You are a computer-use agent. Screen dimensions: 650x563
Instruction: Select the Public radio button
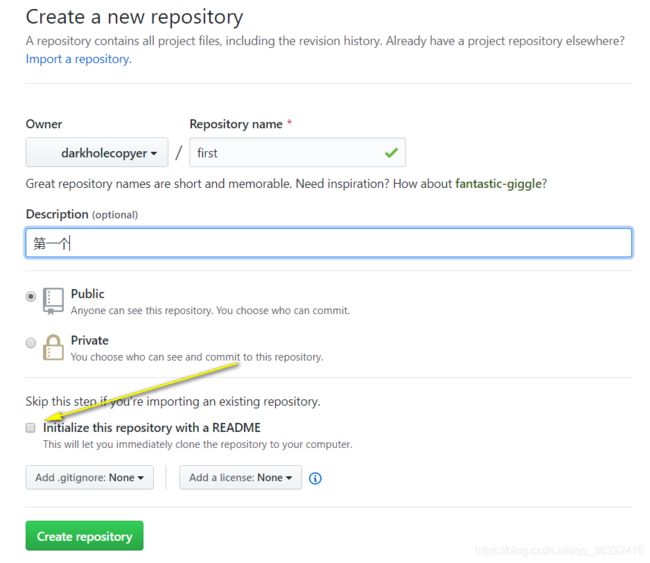pos(31,296)
